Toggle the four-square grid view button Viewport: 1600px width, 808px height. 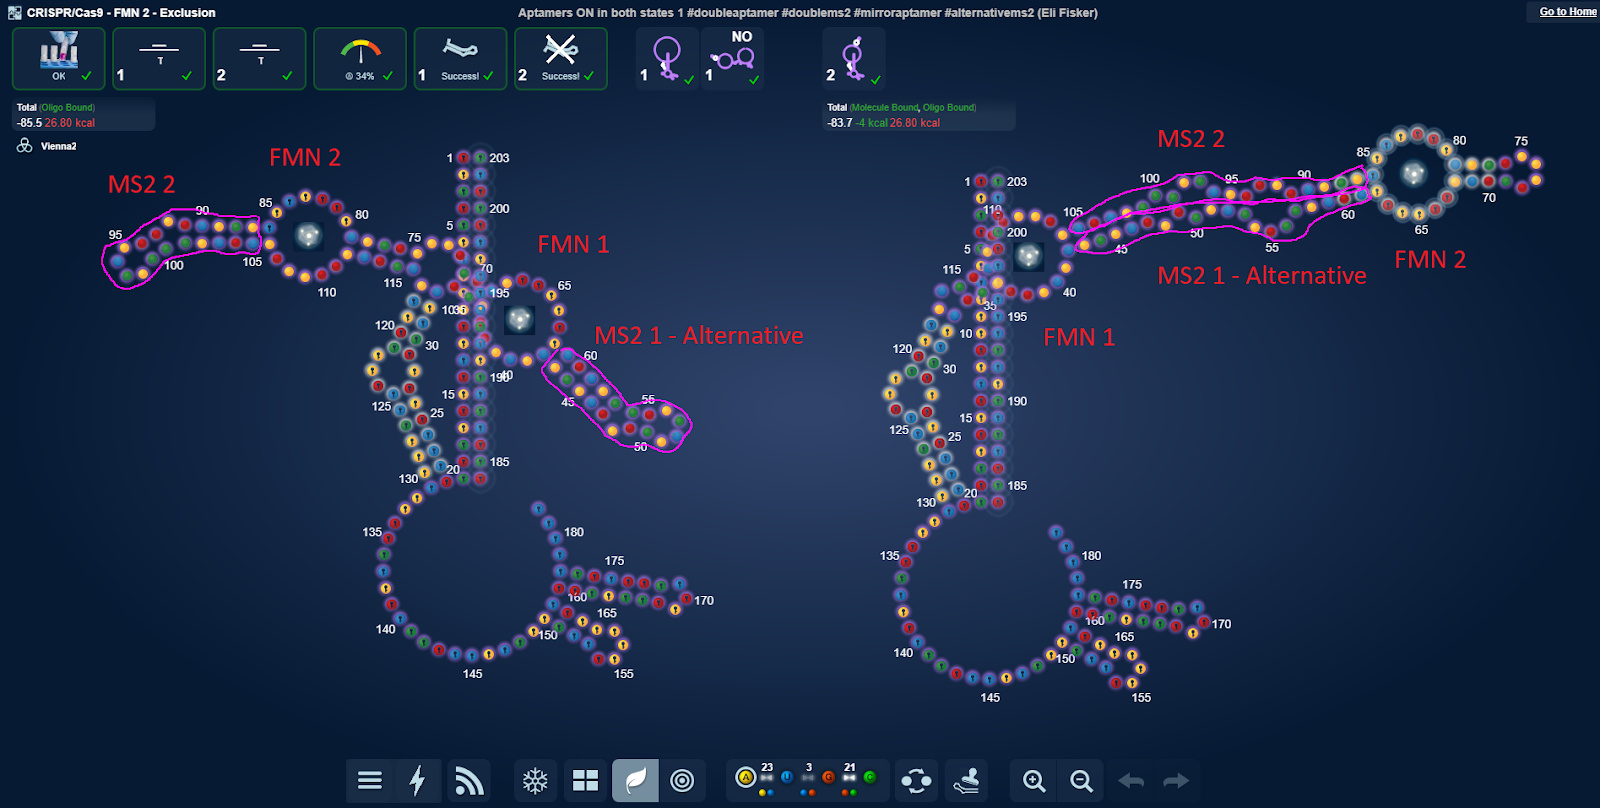pyautogui.click(x=585, y=781)
